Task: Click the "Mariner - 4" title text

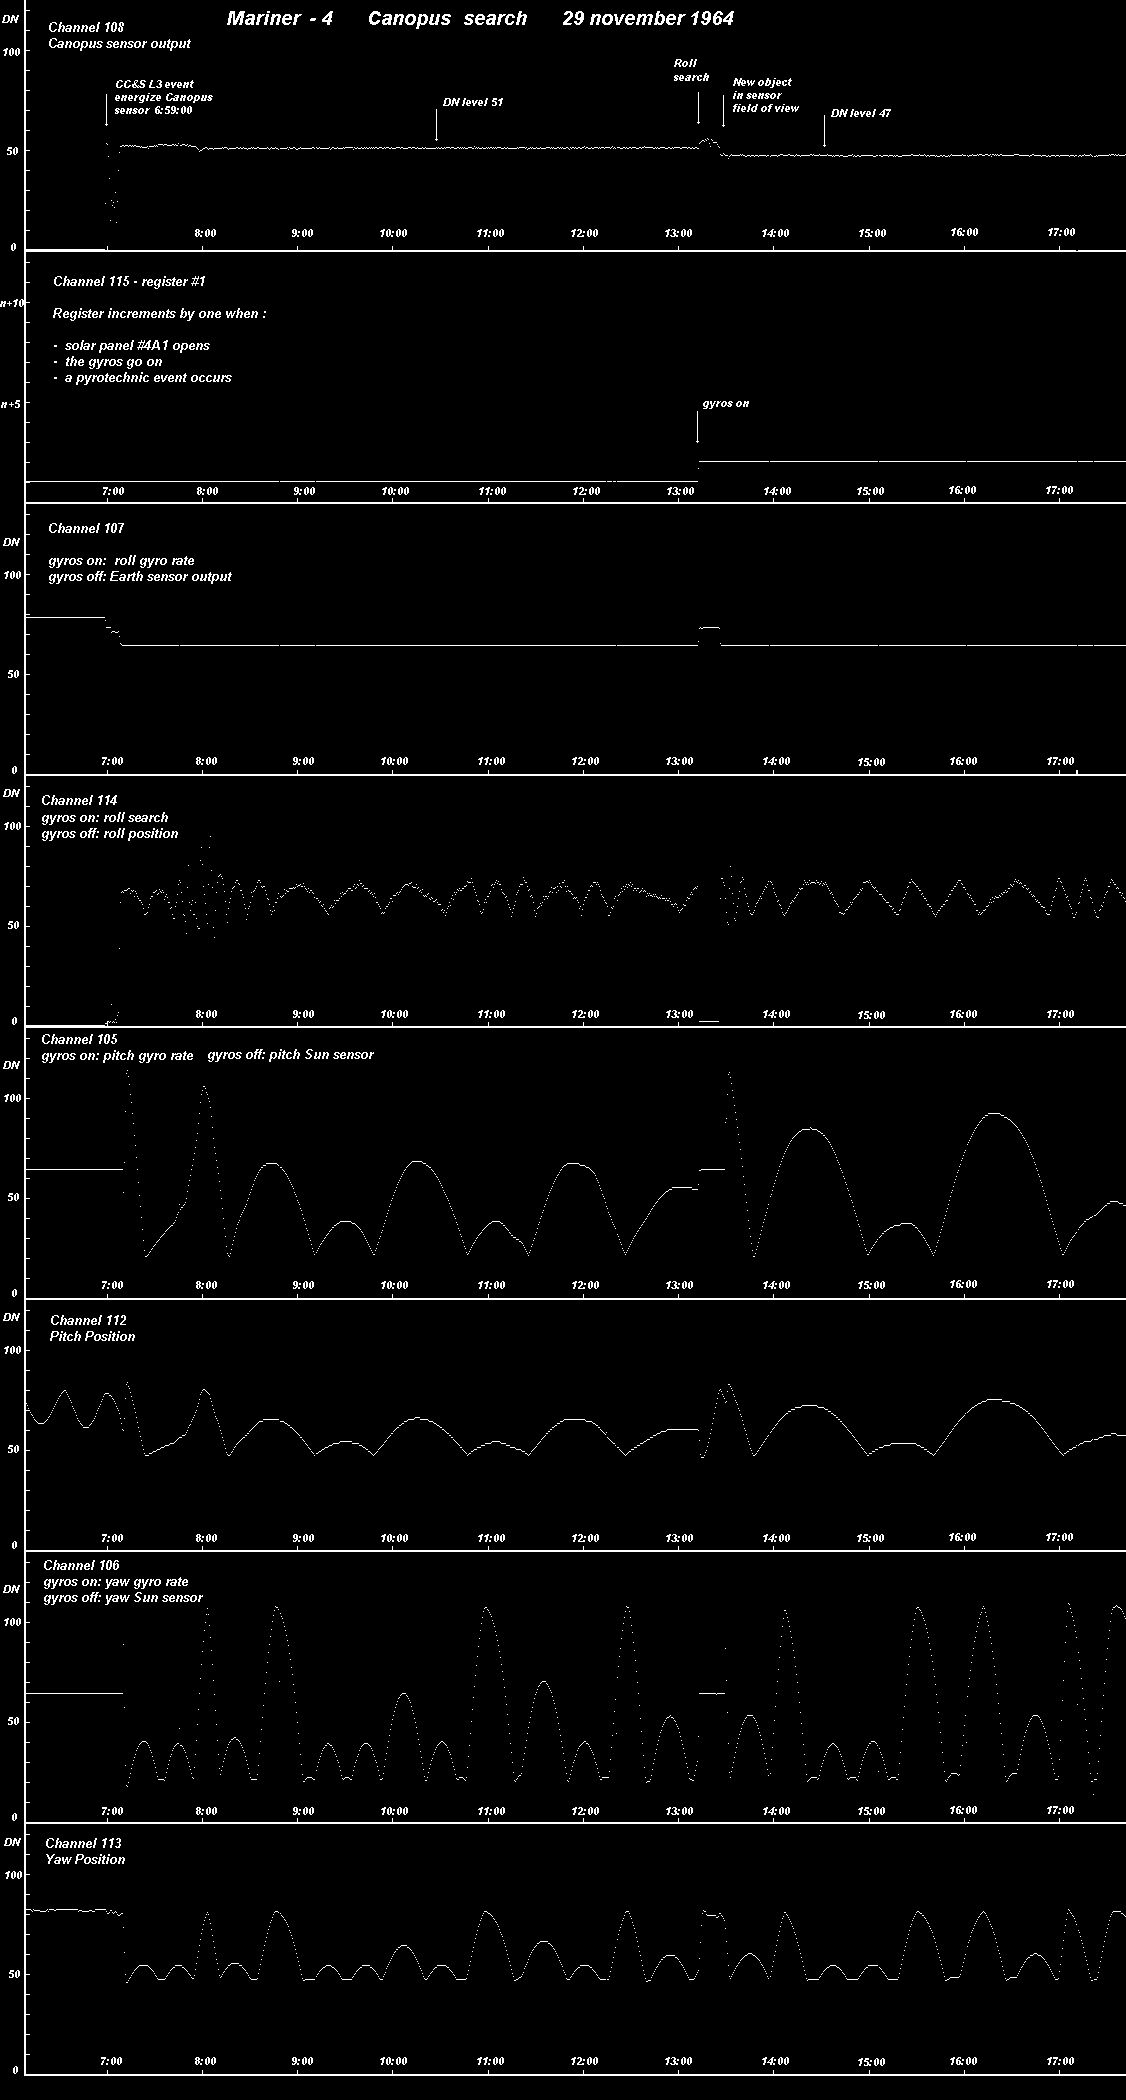Action: pos(280,18)
